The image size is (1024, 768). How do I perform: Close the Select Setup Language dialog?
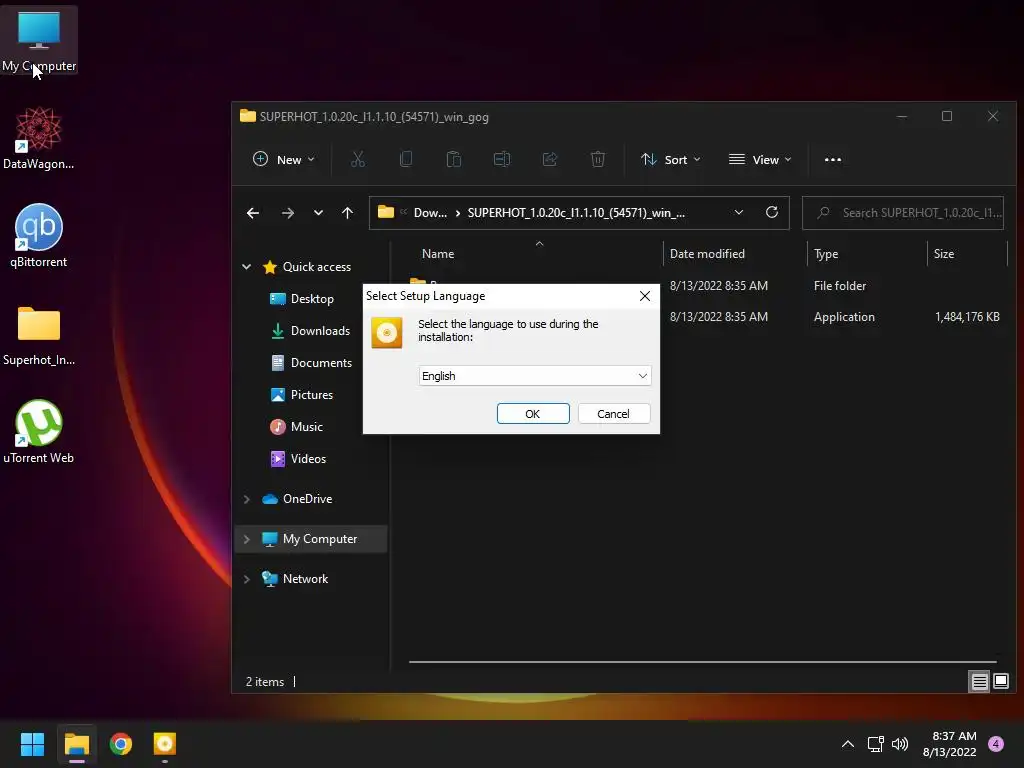pos(645,296)
